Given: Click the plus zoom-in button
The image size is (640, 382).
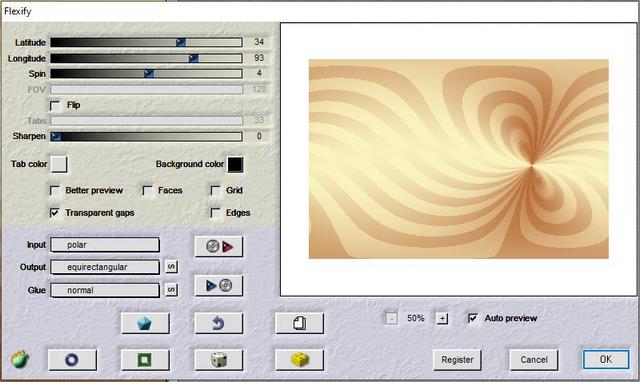Looking at the screenshot, I should point(442,318).
